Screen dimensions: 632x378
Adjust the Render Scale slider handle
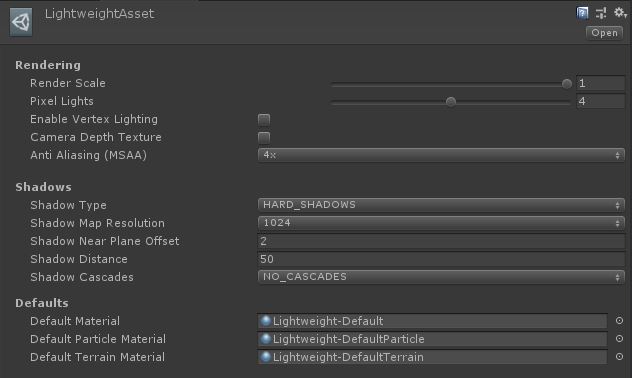(x=567, y=84)
